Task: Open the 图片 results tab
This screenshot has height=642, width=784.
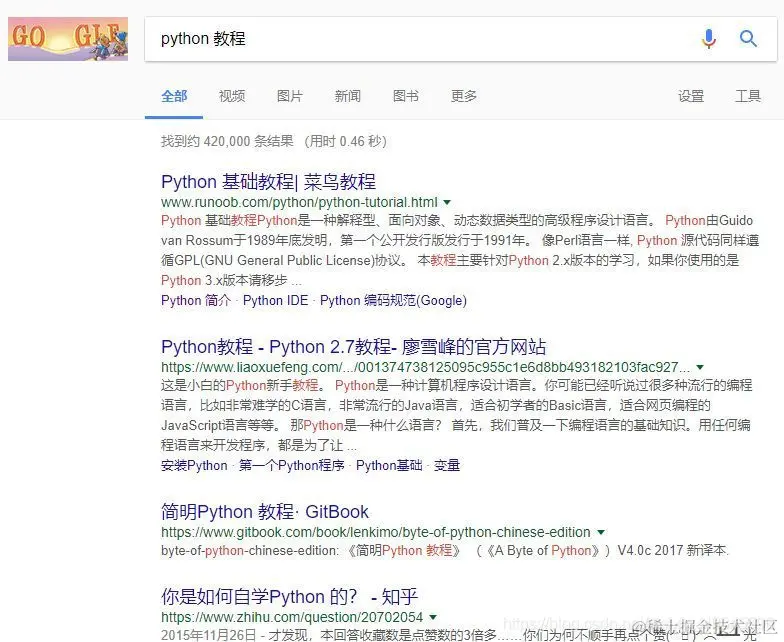Action: click(290, 96)
